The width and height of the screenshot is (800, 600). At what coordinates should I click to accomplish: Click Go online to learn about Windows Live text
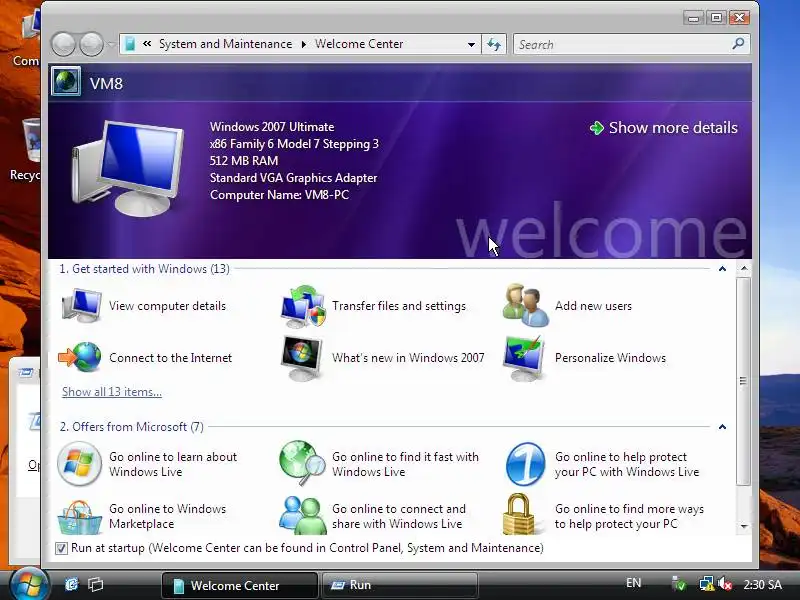tap(173, 464)
